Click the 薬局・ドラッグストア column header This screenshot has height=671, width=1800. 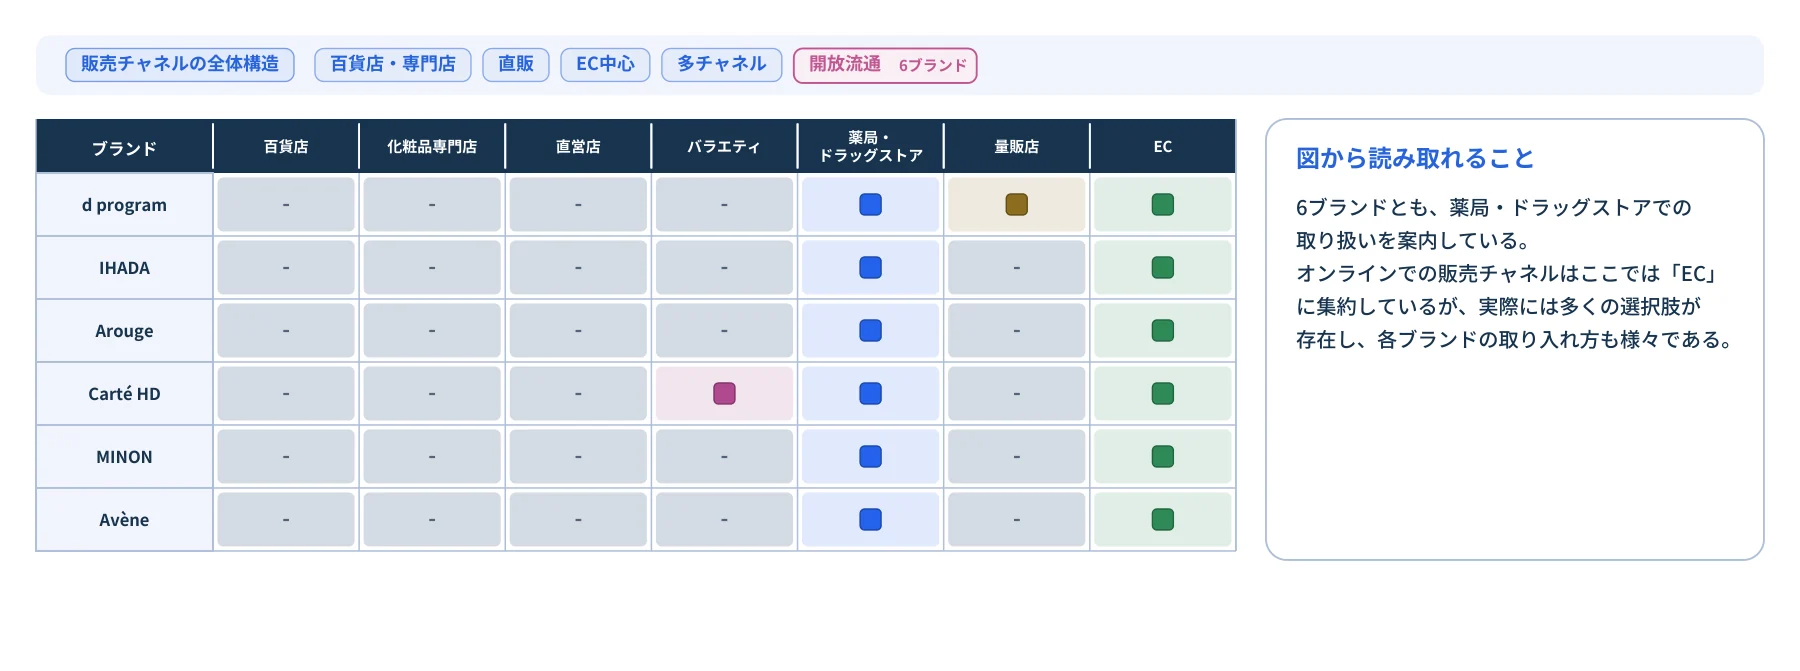click(x=871, y=147)
